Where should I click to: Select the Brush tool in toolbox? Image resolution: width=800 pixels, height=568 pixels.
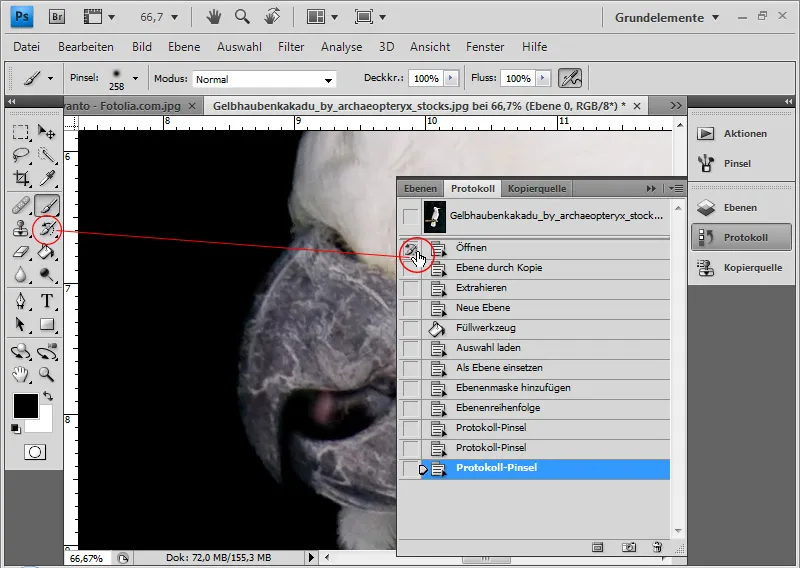pos(47,206)
